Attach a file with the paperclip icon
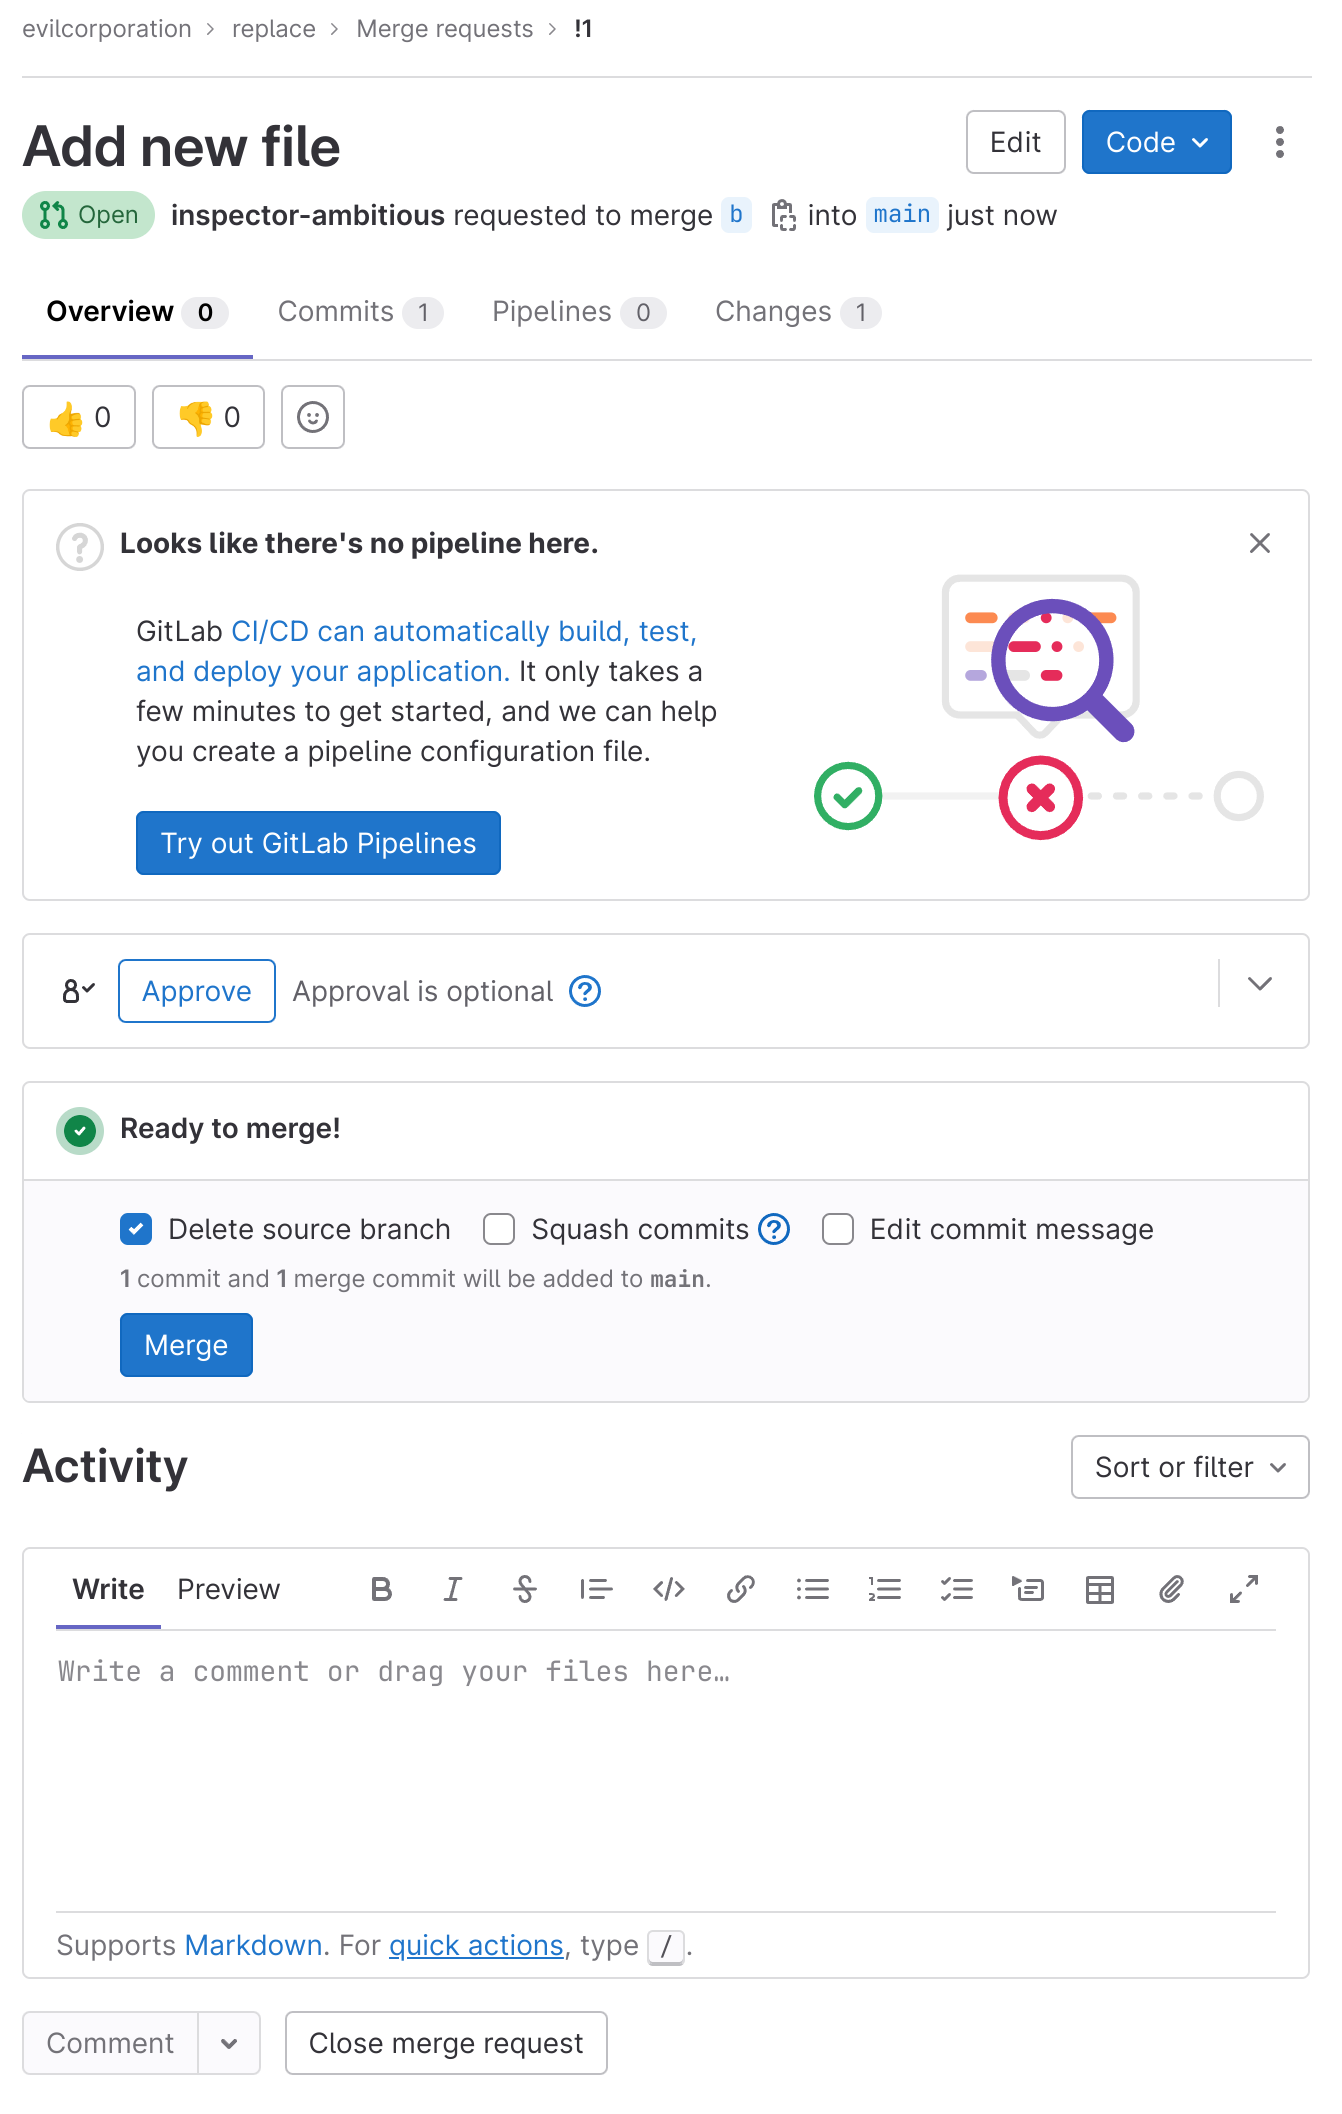The image size is (1342, 2114). pos(1171,1589)
